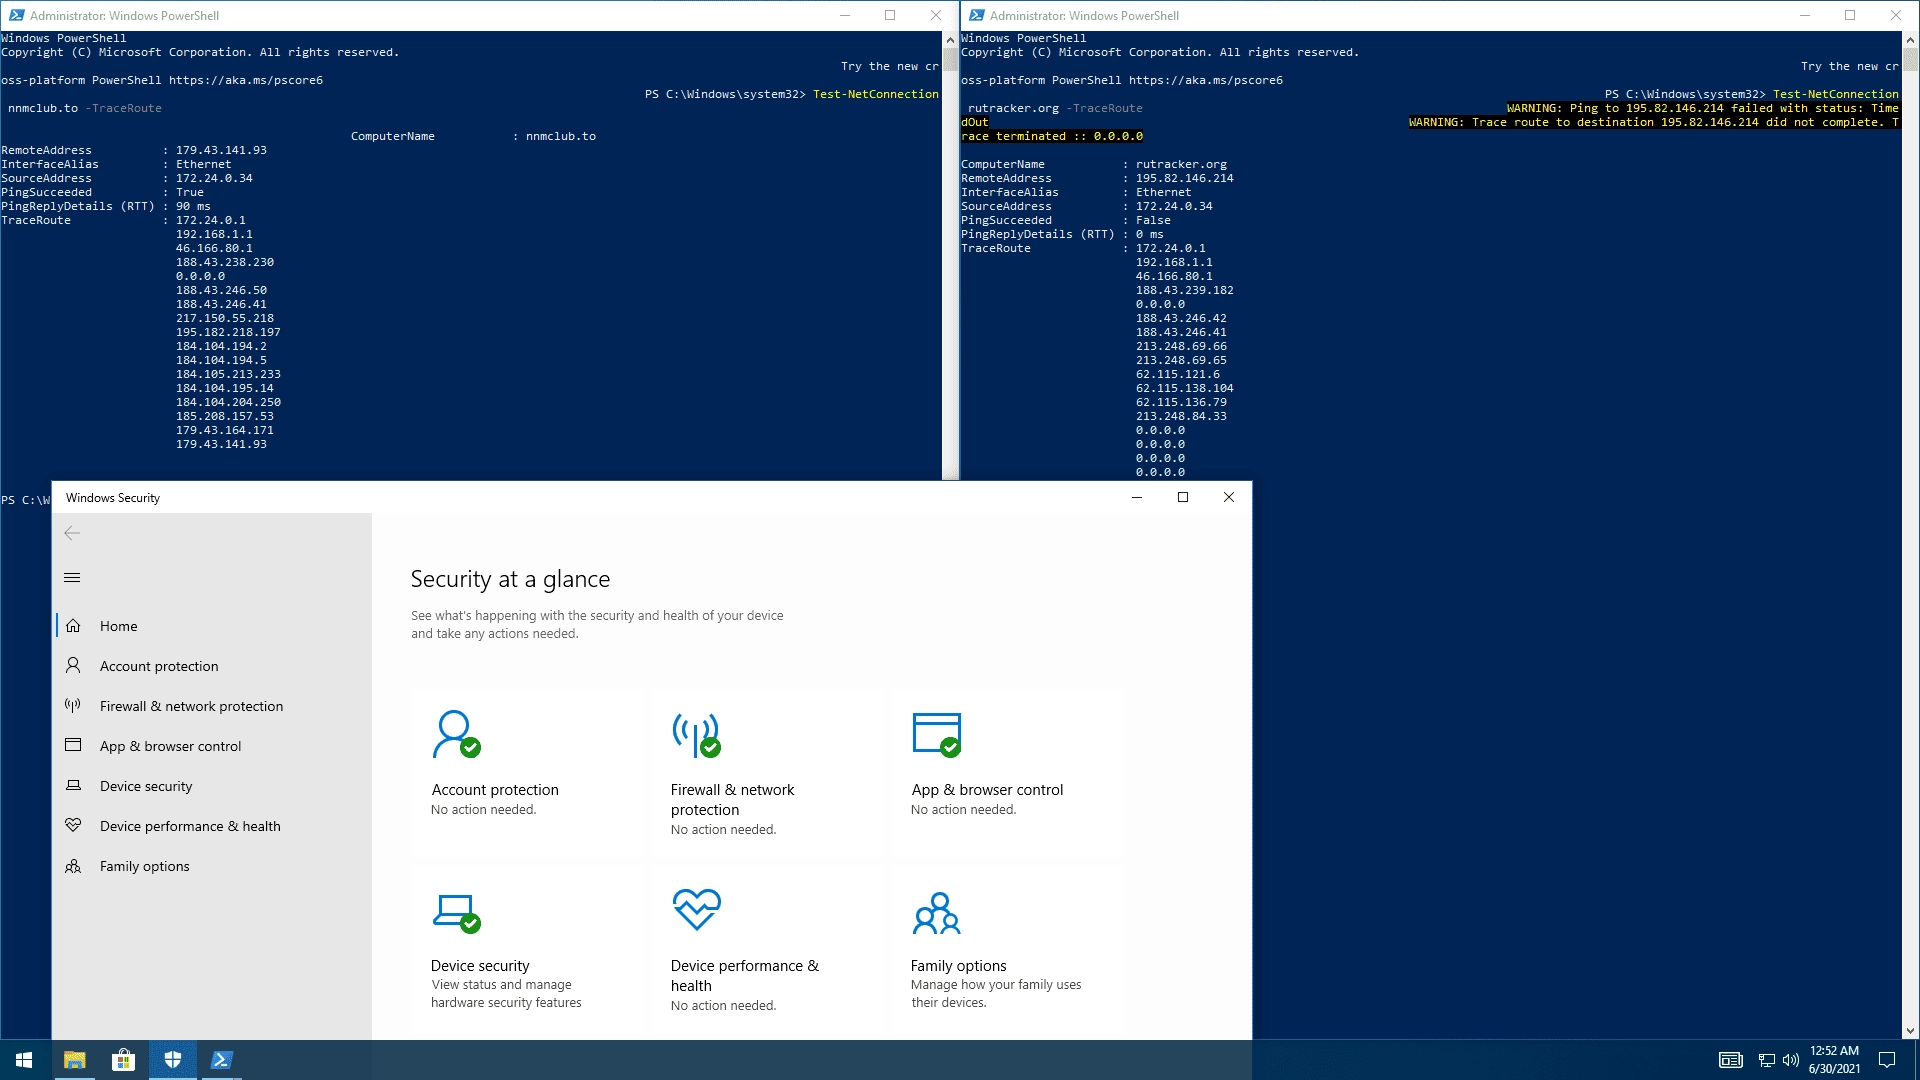Viewport: 1920px width, 1080px height.
Task: Click the Family options tile title
Action: pos(958,966)
